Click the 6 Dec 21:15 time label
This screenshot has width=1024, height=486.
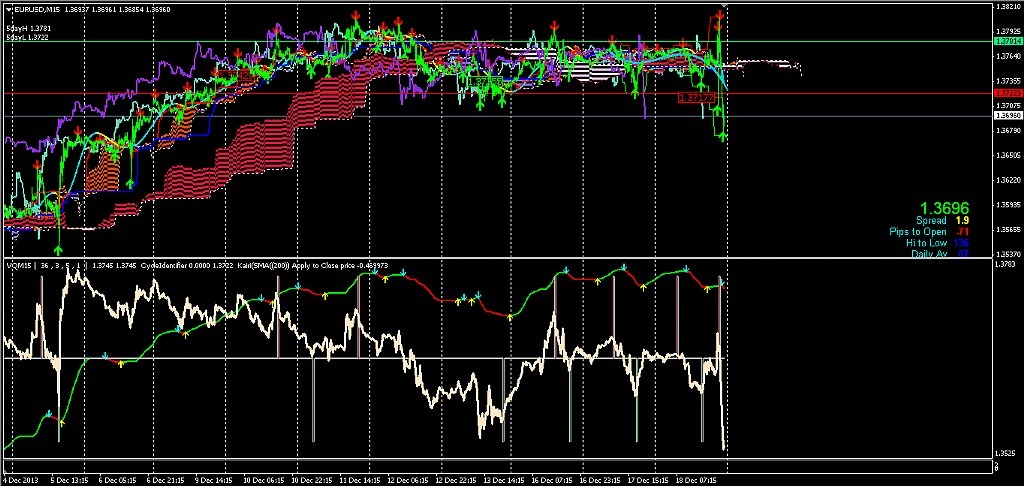pos(166,480)
